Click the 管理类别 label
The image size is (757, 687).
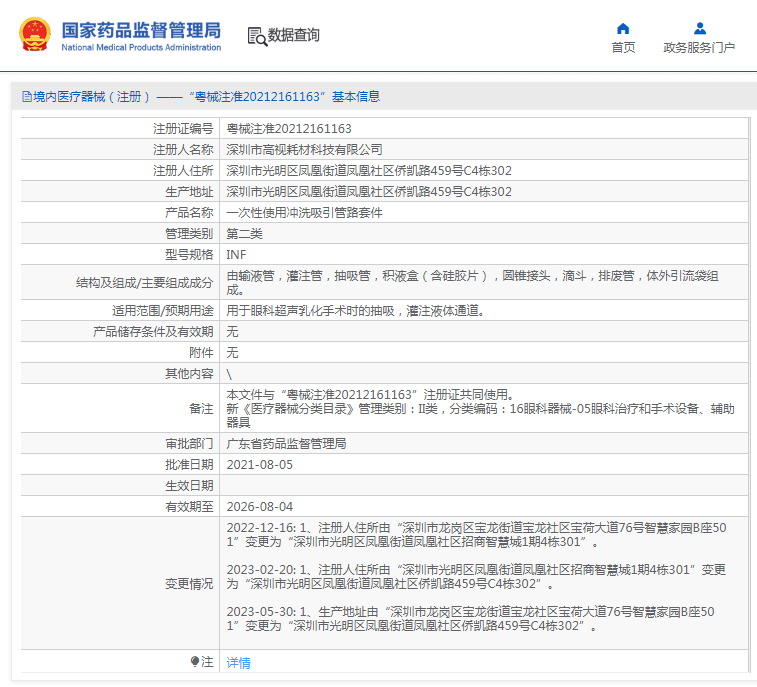pos(189,234)
